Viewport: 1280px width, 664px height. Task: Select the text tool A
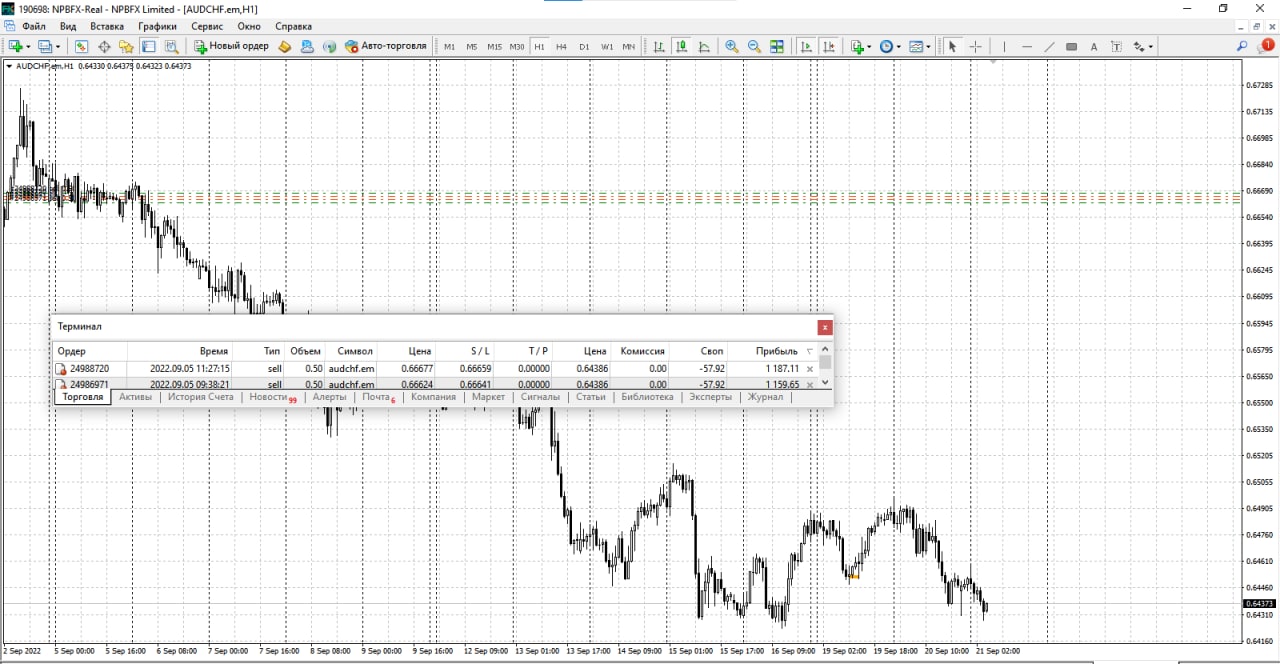point(1094,46)
